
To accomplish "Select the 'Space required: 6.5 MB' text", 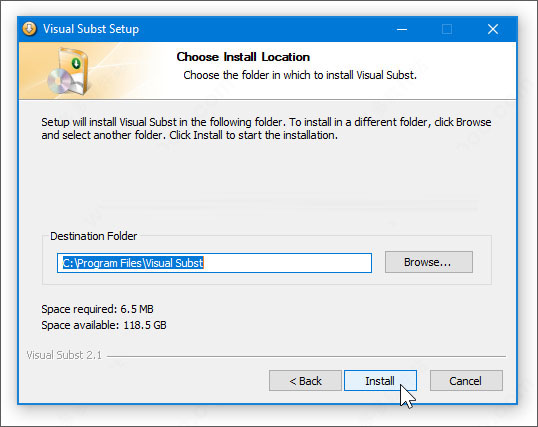I will coord(97,309).
